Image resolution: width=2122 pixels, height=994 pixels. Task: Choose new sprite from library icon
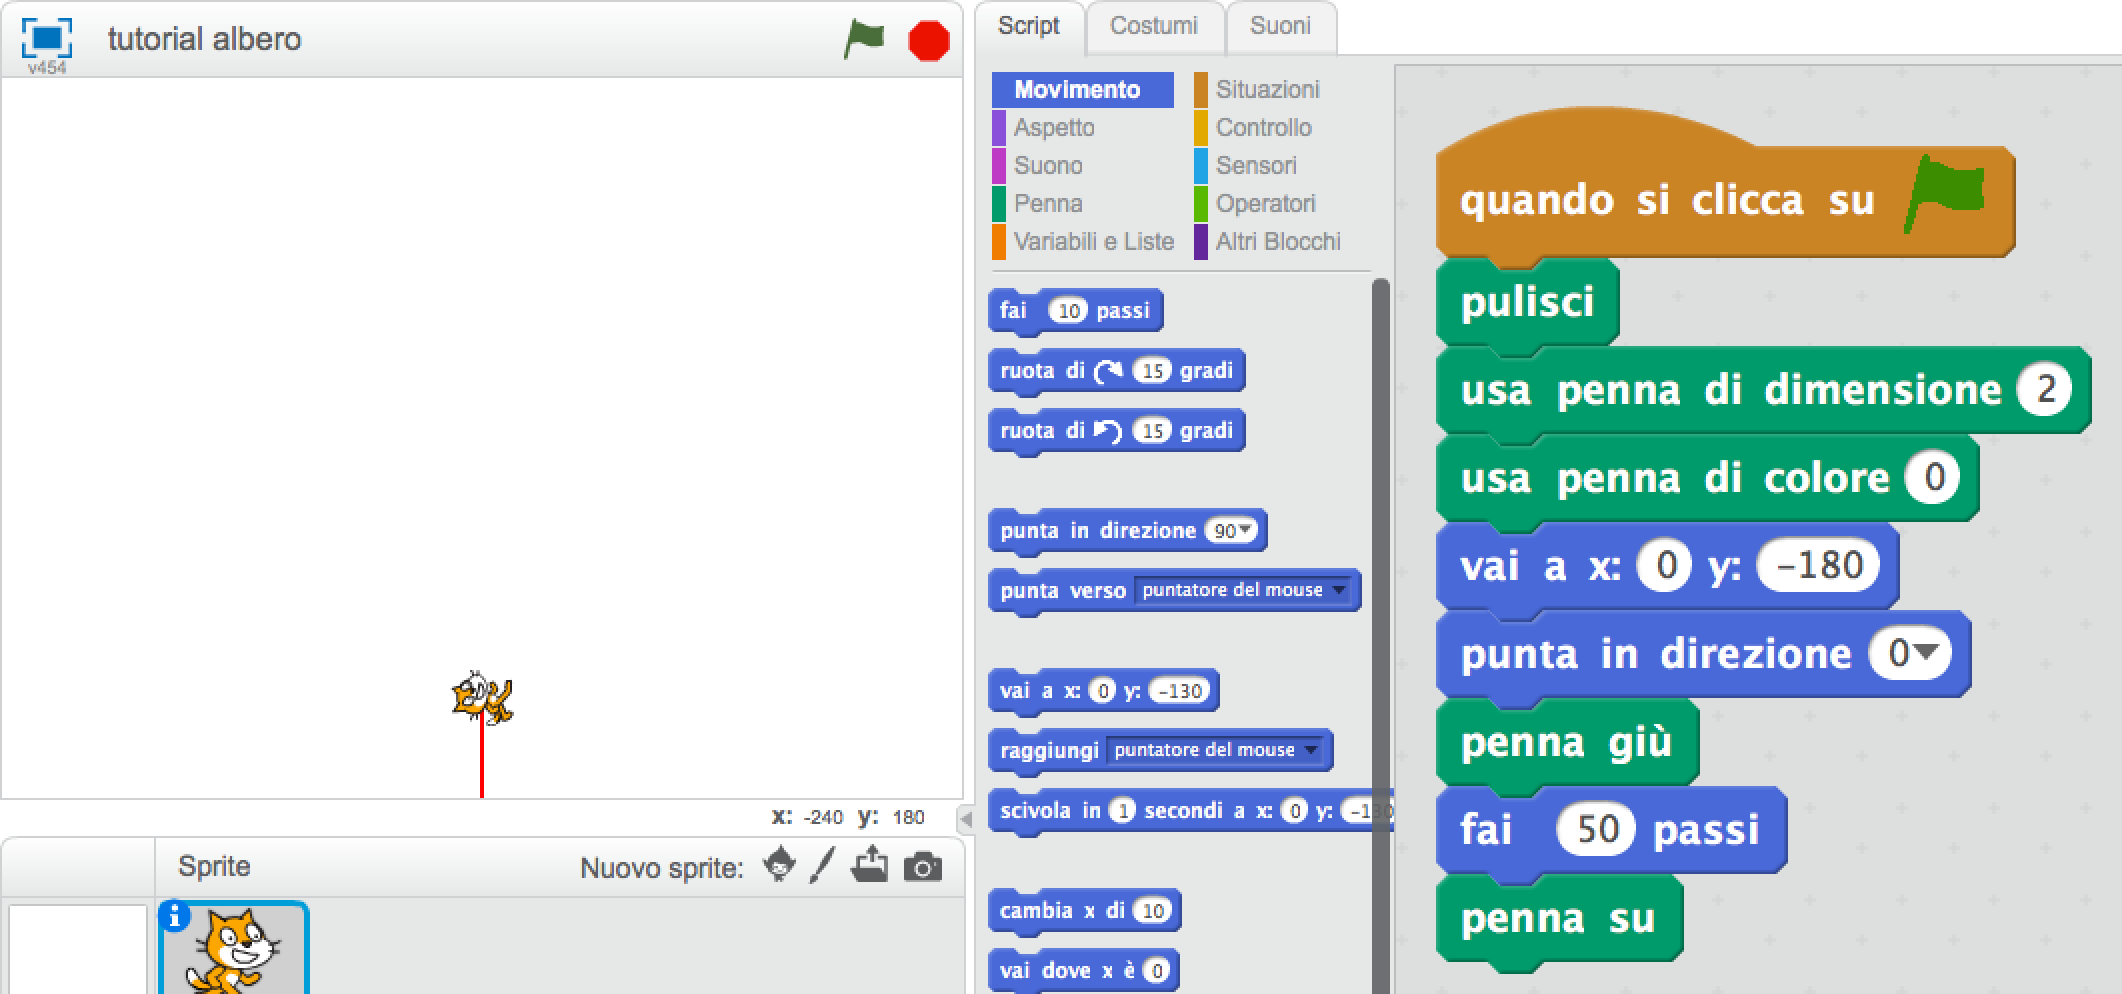[779, 865]
